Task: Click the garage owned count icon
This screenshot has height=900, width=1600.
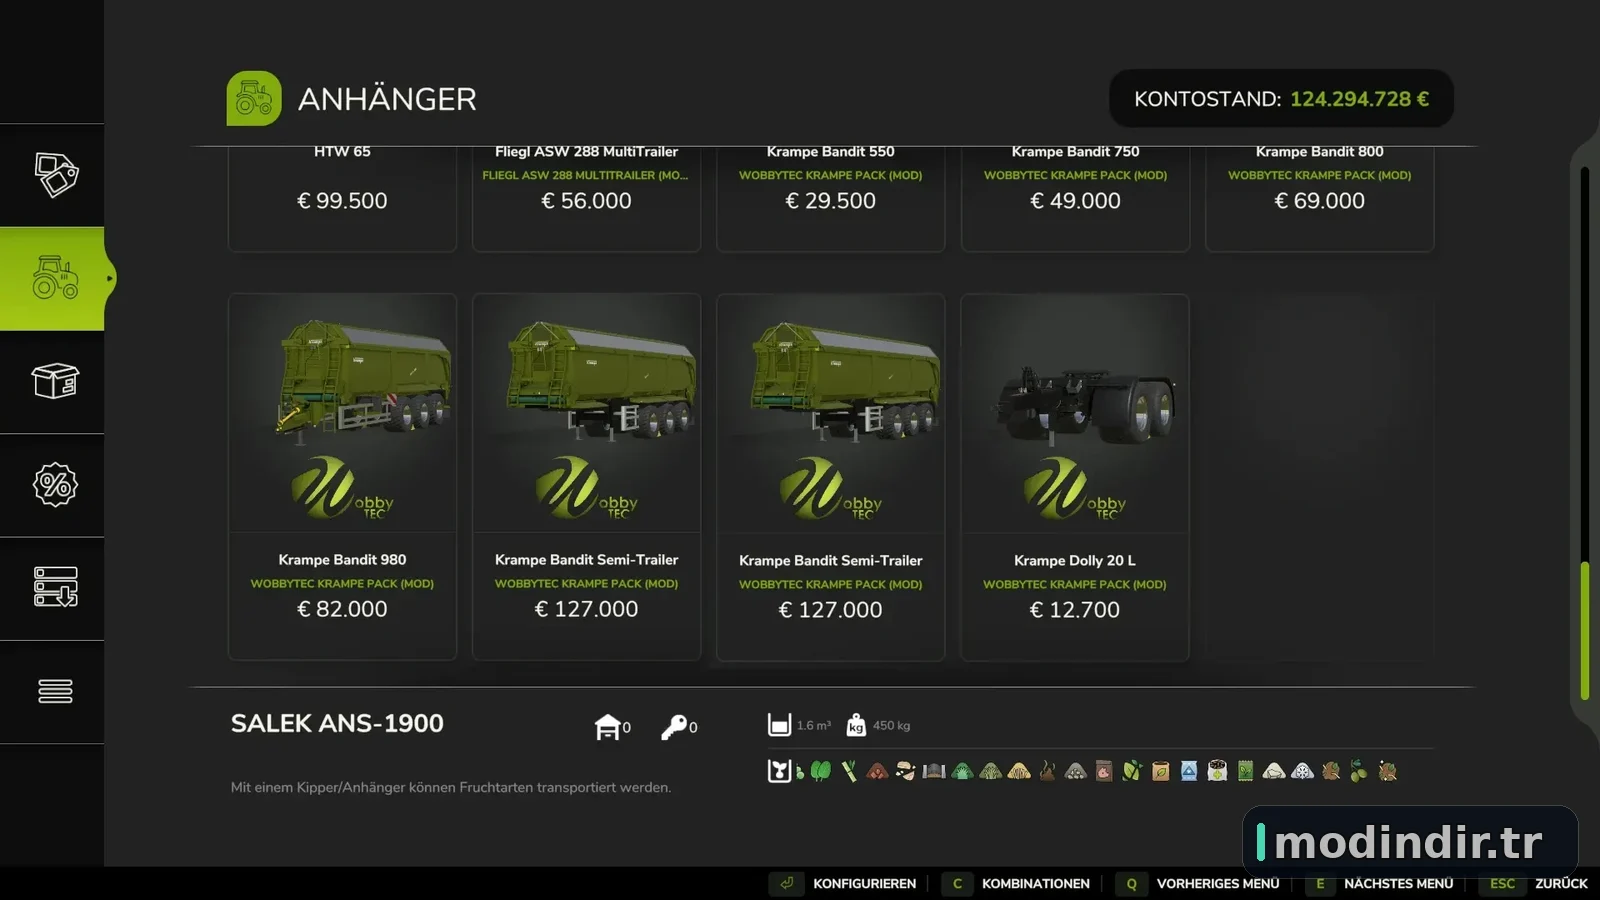Action: [607, 727]
